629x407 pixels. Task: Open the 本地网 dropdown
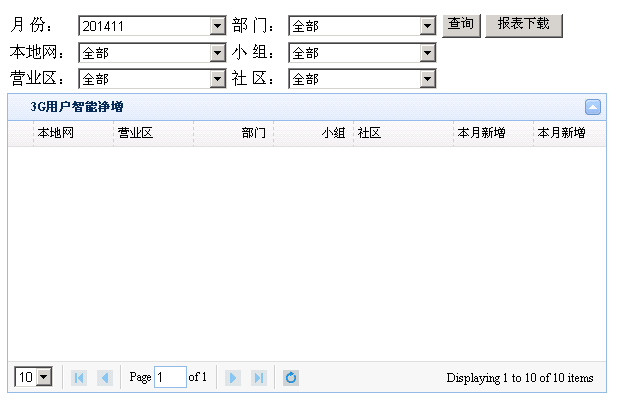tap(152, 53)
